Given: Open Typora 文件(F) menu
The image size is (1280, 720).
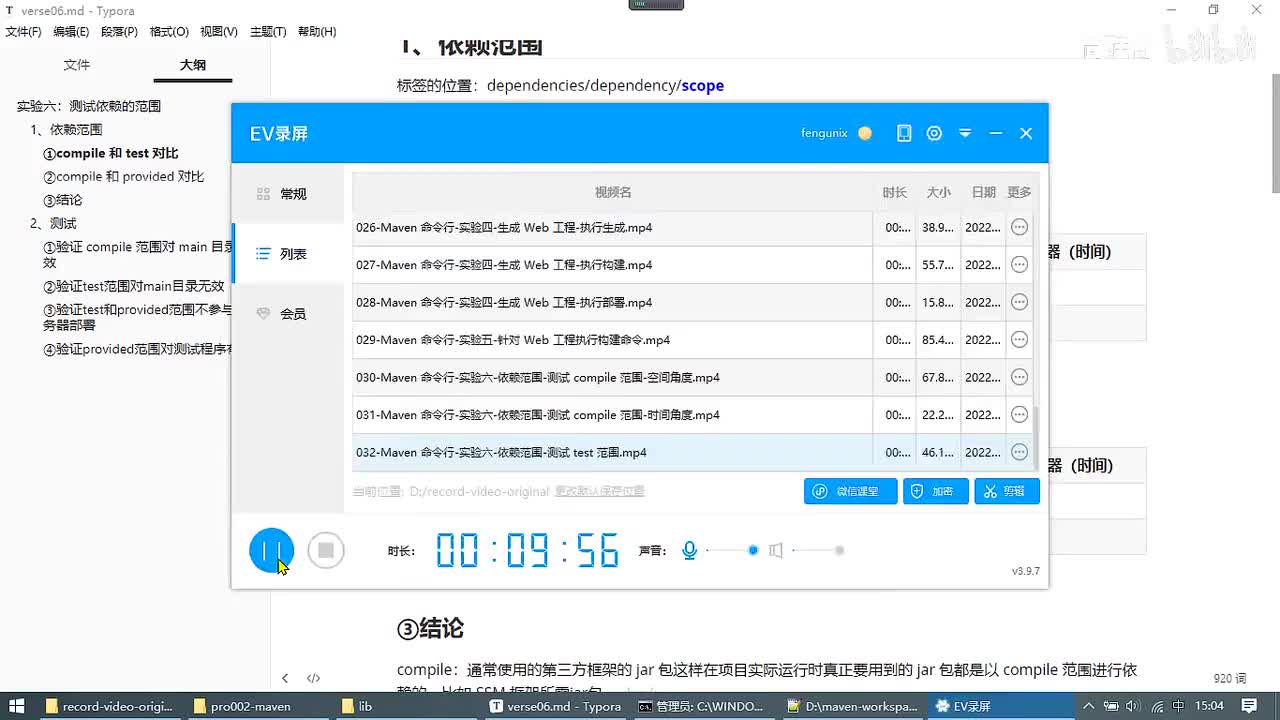Looking at the screenshot, I should point(24,32).
